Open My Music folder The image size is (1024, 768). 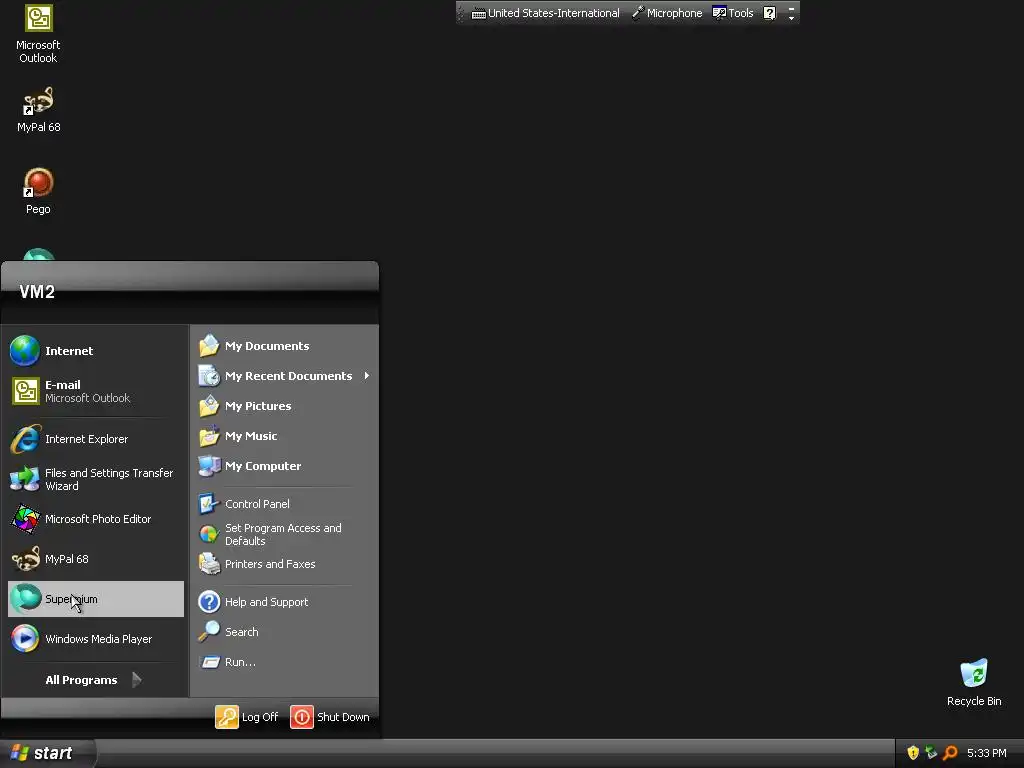click(x=285, y=436)
